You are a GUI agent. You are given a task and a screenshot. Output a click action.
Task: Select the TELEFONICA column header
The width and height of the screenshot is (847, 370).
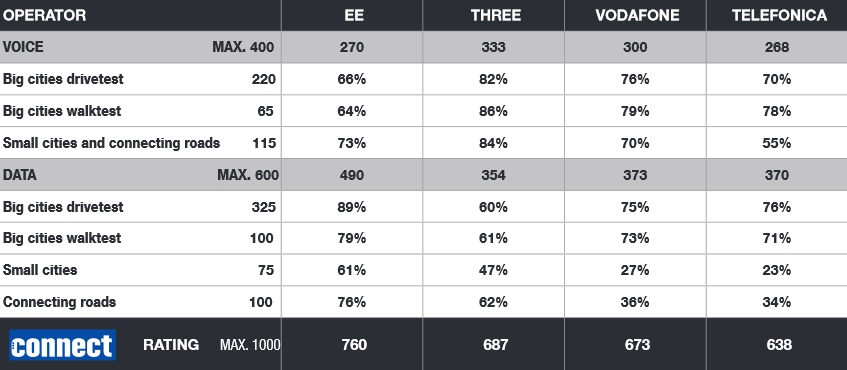pyautogui.click(x=779, y=15)
